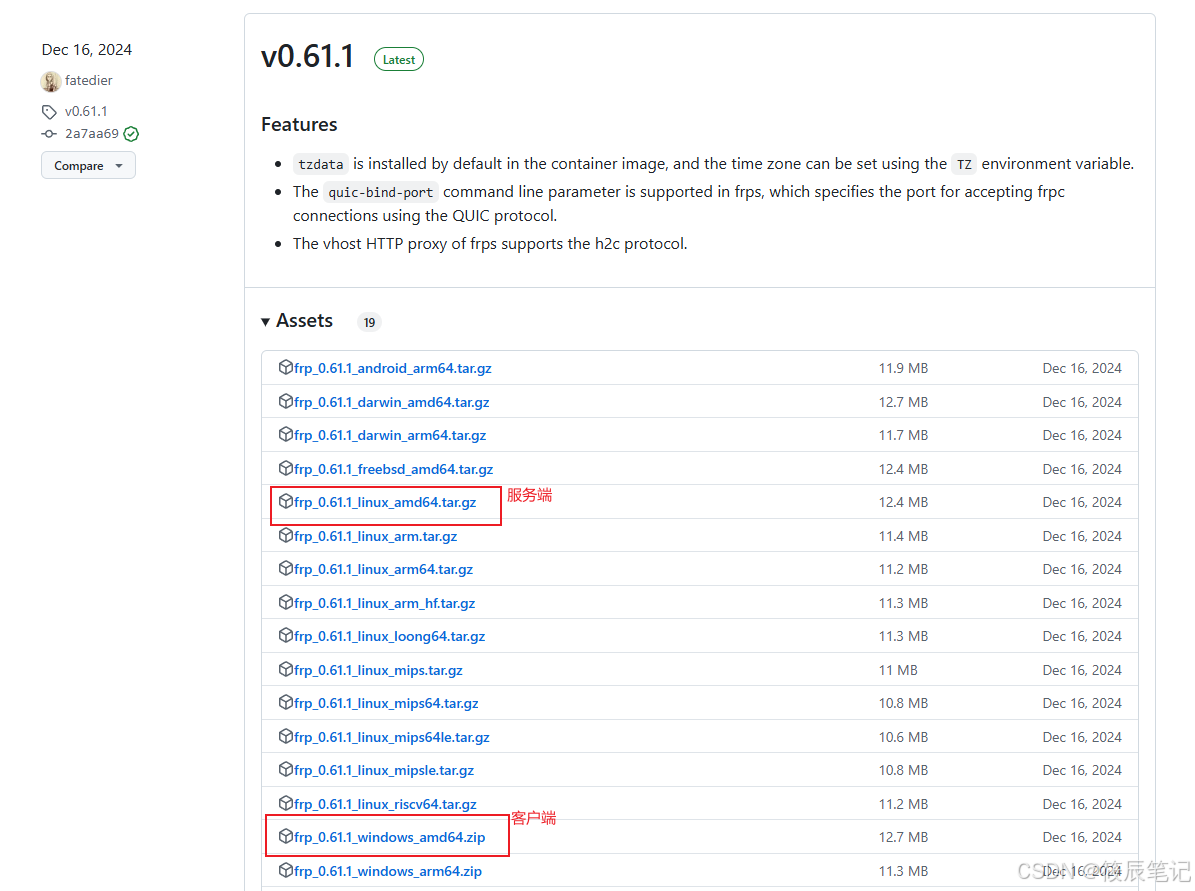This screenshot has width=1195, height=891.
Task: Click the green Latest badge
Action: [399, 59]
